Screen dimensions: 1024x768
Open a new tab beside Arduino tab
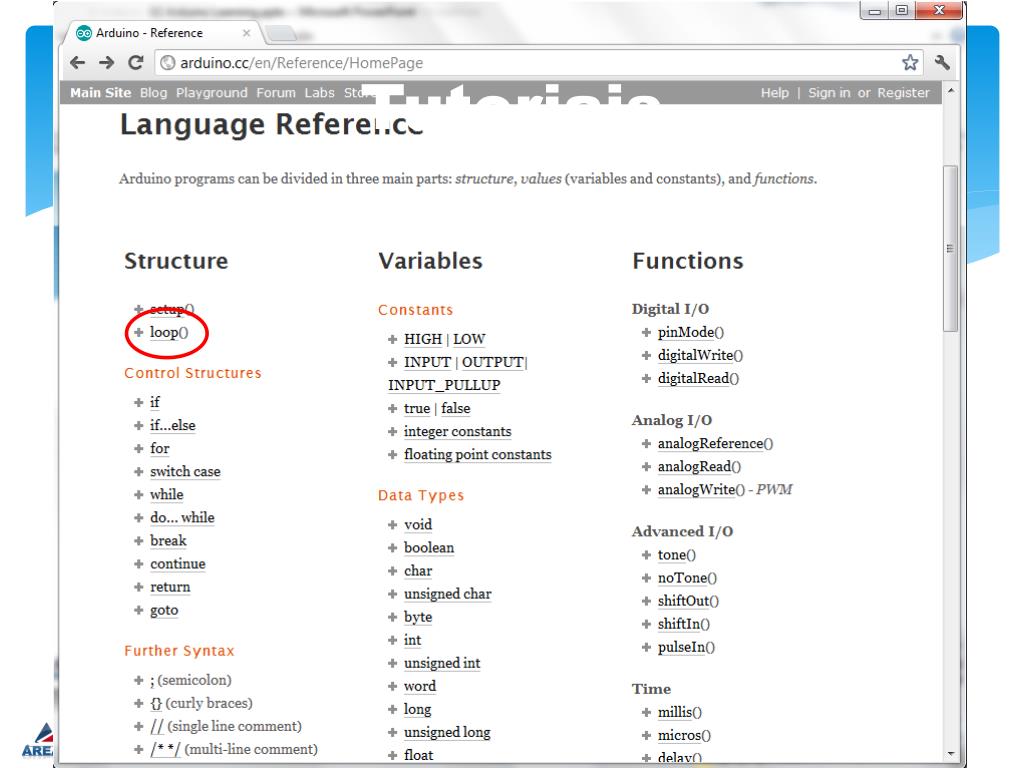(x=281, y=33)
